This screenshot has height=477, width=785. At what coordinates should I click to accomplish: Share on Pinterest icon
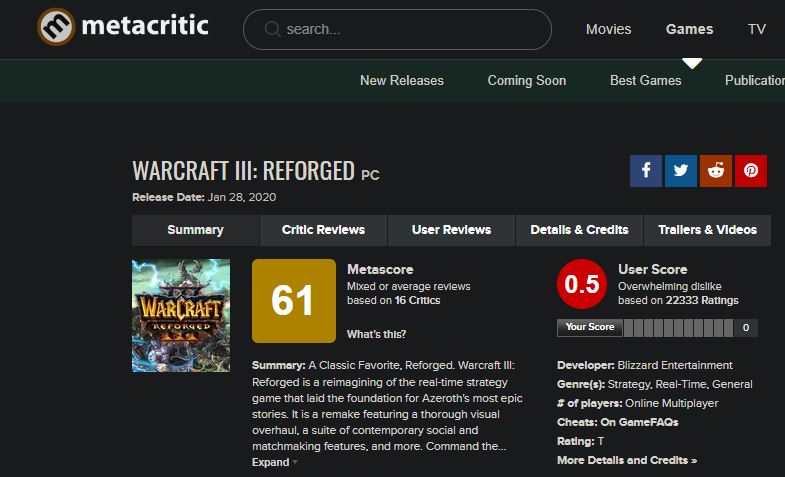tap(750, 170)
